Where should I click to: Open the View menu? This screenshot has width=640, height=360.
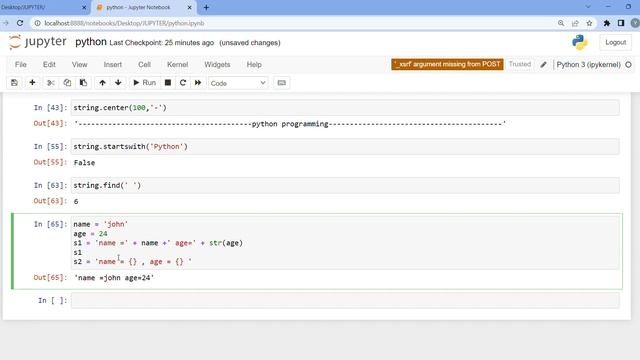pyautogui.click(x=80, y=64)
